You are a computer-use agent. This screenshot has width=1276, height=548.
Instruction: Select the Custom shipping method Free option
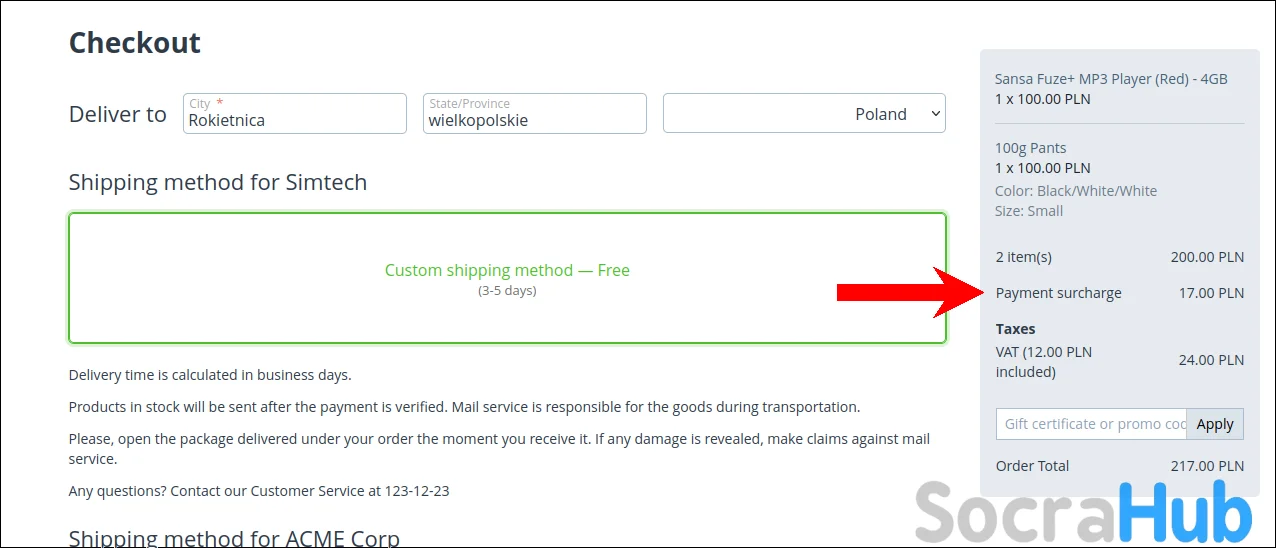(507, 278)
